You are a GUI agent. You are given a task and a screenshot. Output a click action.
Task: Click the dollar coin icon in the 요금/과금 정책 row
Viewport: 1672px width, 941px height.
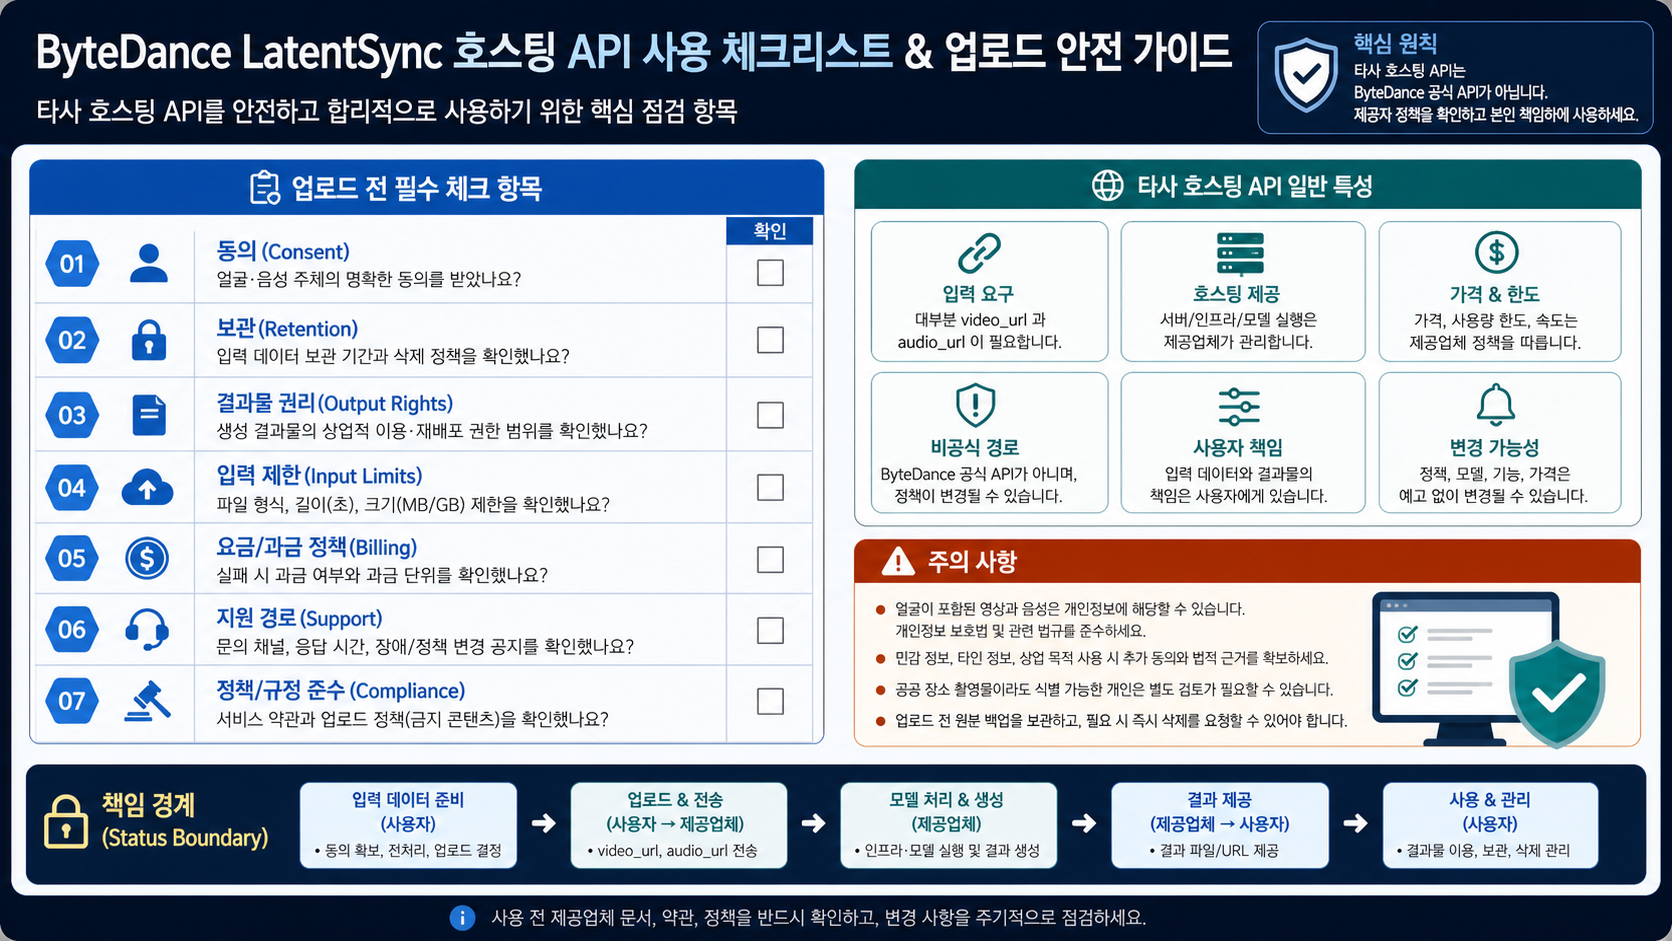pos(147,558)
